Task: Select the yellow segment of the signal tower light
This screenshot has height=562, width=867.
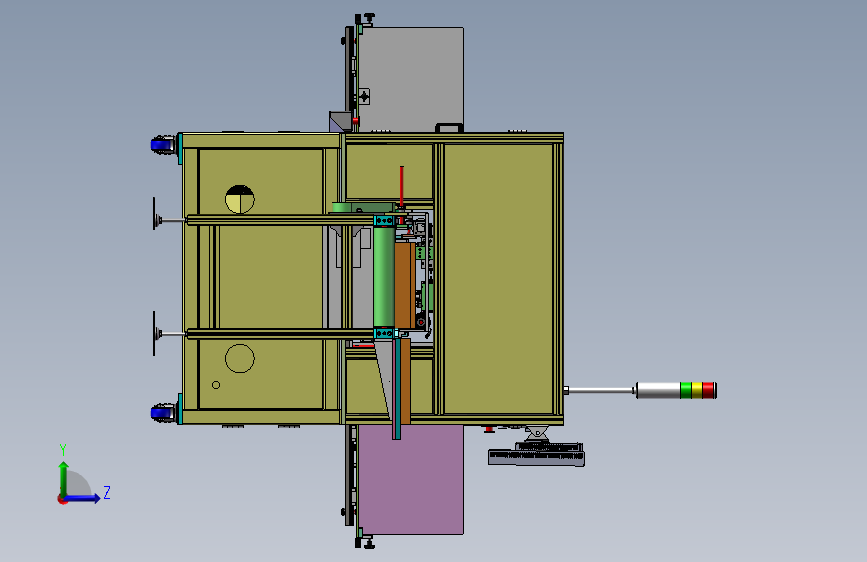Action: click(697, 390)
